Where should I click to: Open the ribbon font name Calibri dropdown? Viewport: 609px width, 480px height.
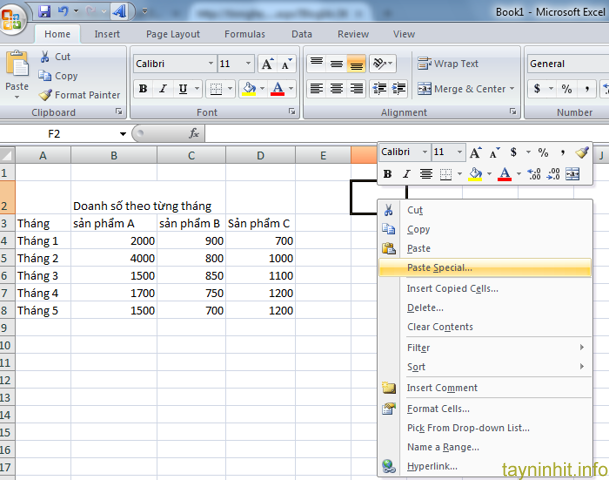point(210,64)
